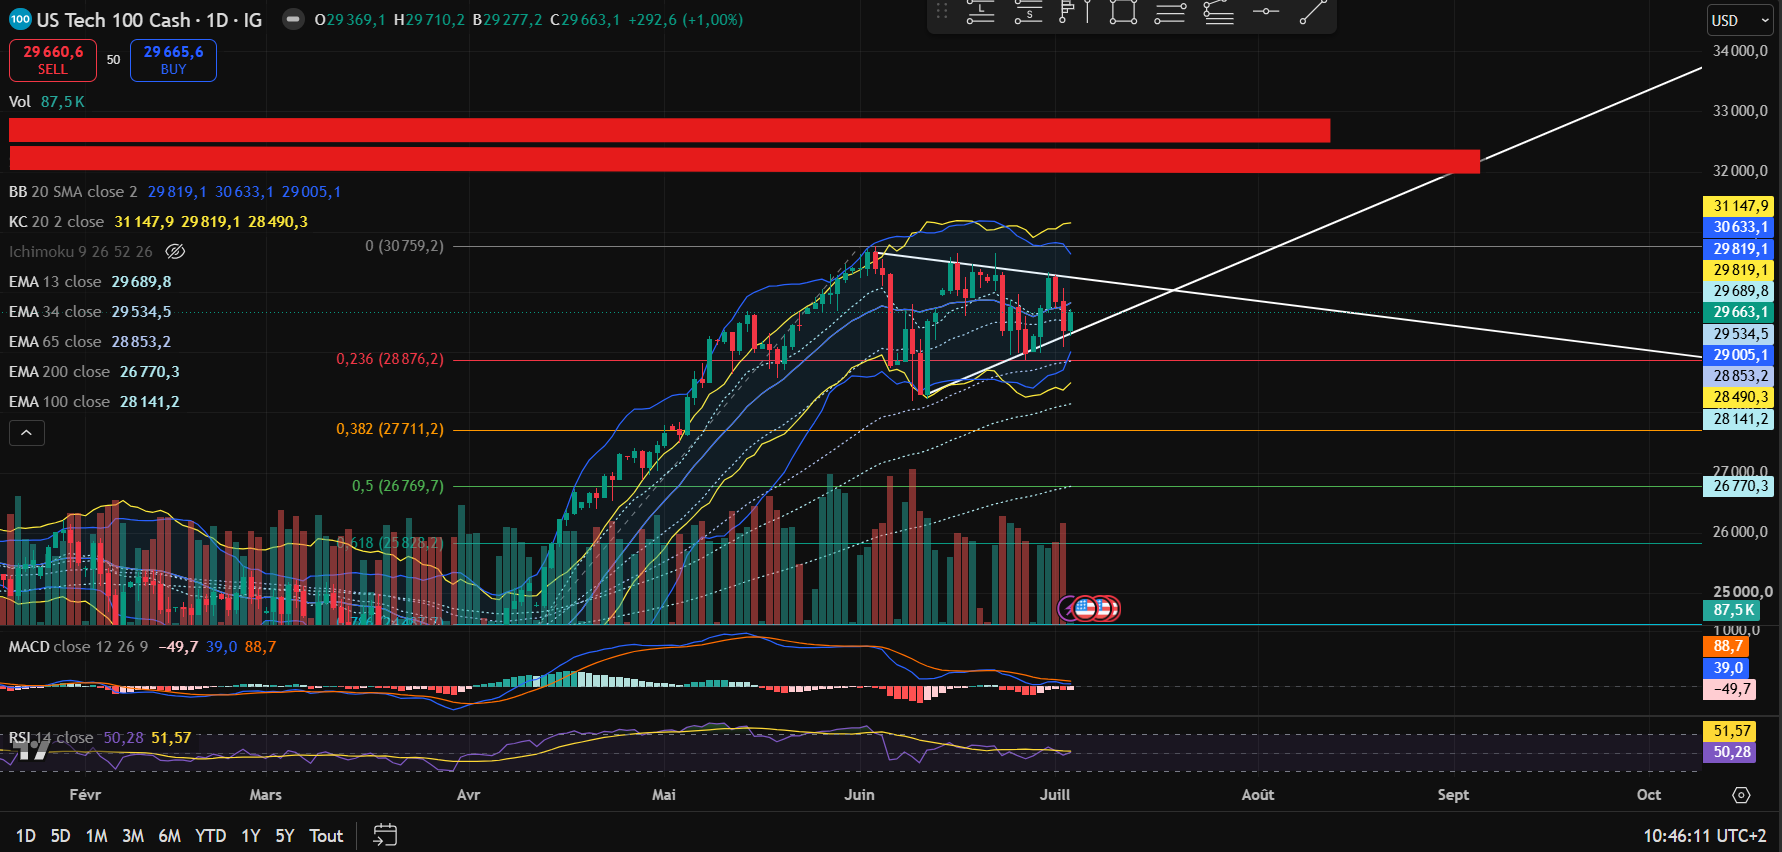Choose the Fib Retracement tool
Image resolution: width=1782 pixels, height=852 pixels.
[x=1170, y=13]
